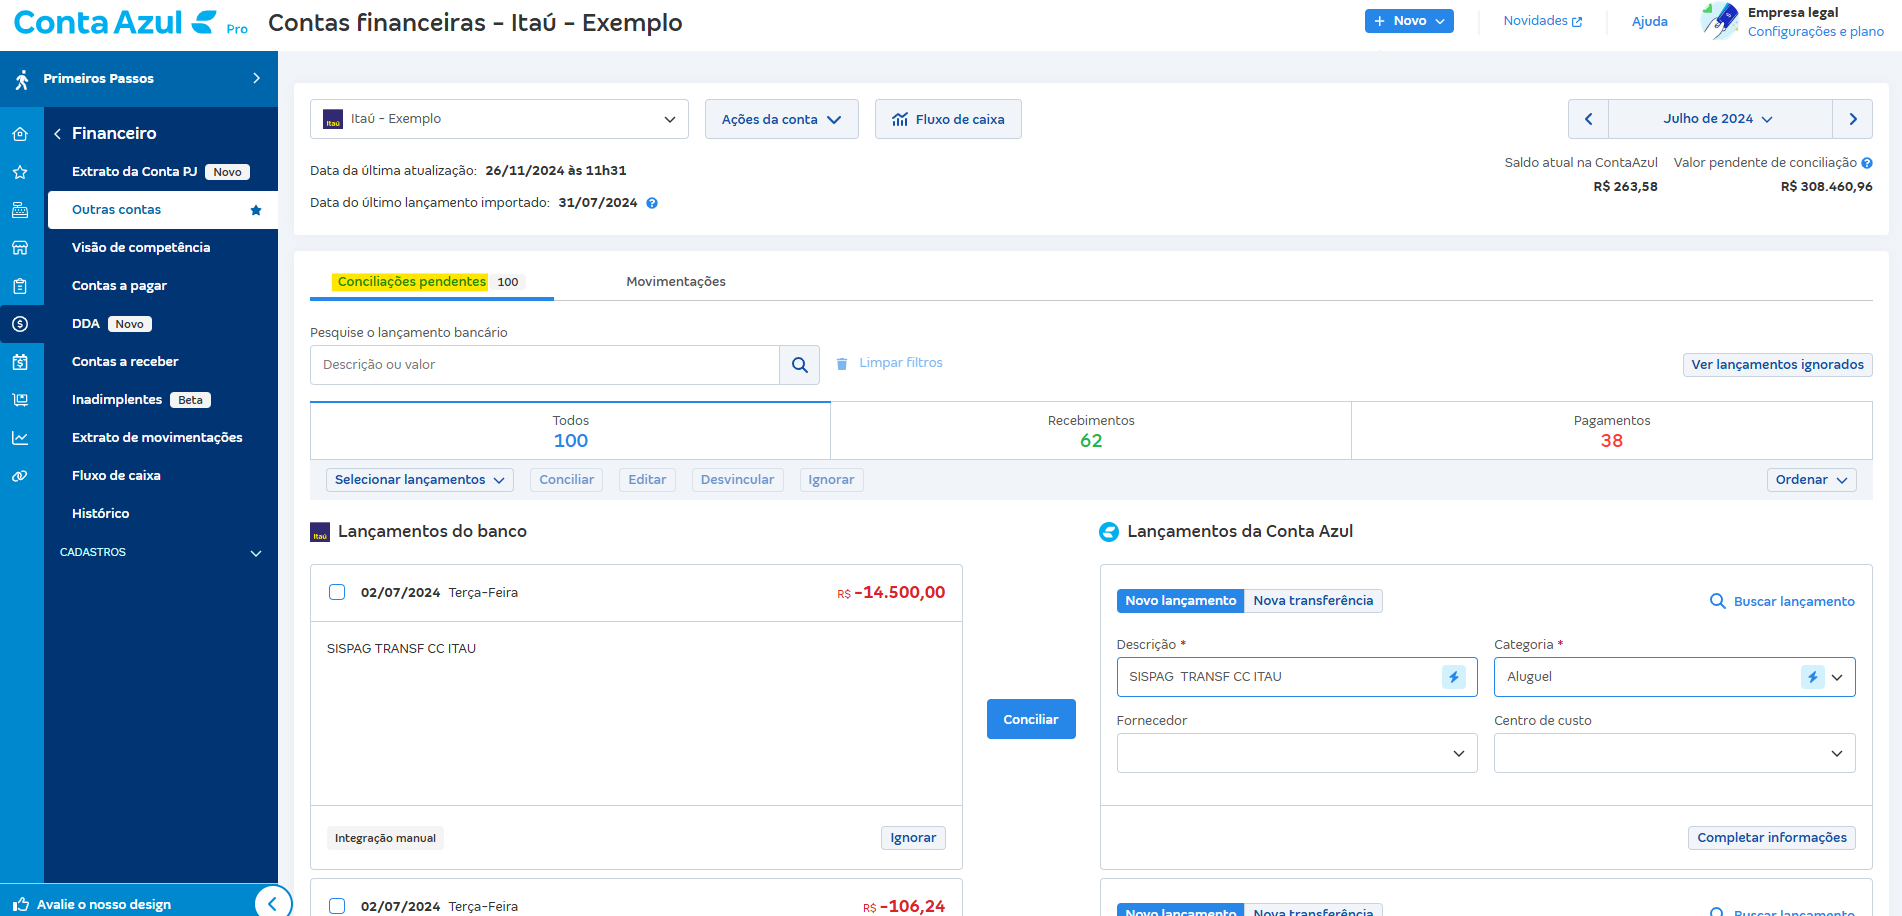The width and height of the screenshot is (1902, 916).
Task: Check the box for -14.500,00 bank entry
Action: pyautogui.click(x=337, y=592)
